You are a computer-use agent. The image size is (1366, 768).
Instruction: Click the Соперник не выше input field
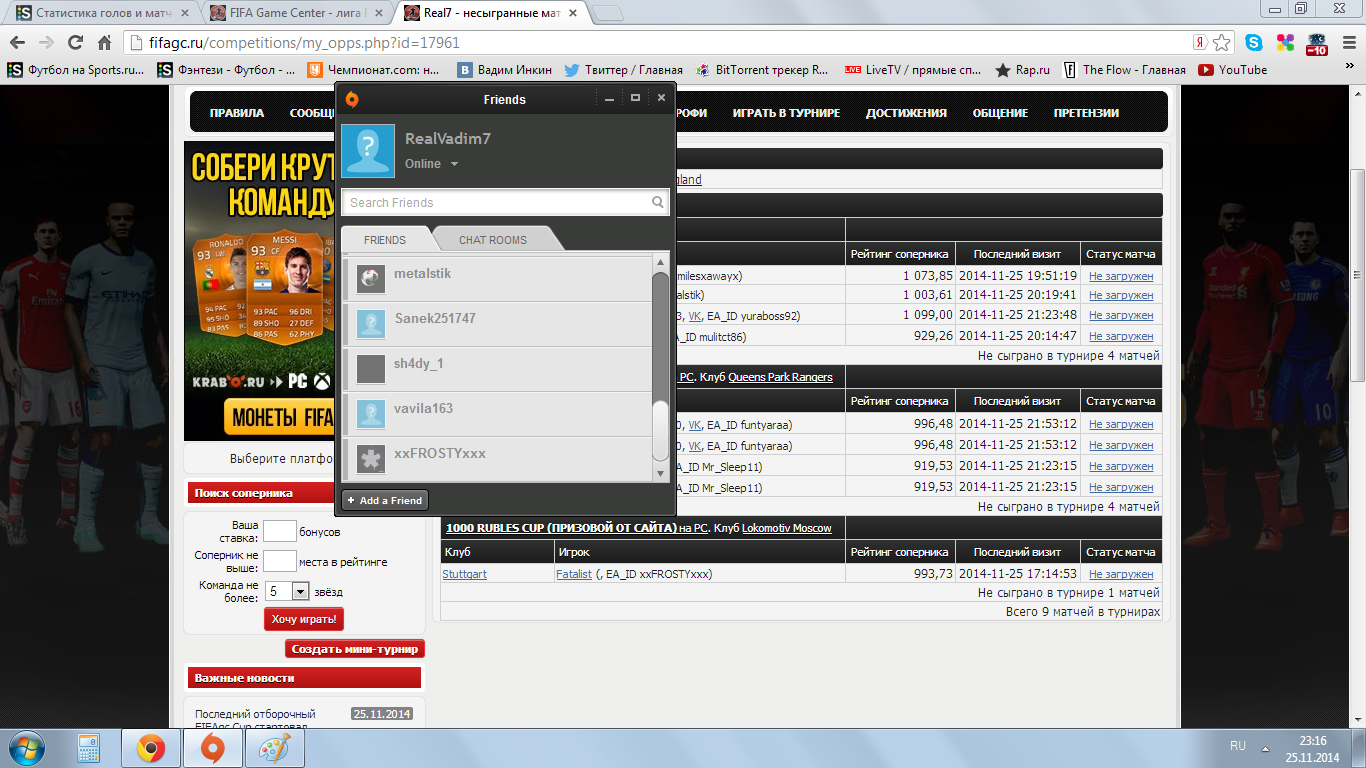tap(280, 561)
